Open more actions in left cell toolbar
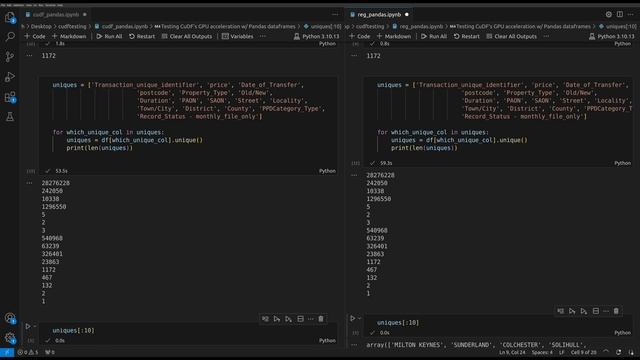Viewport: 640px width, 360px height. pos(311,319)
